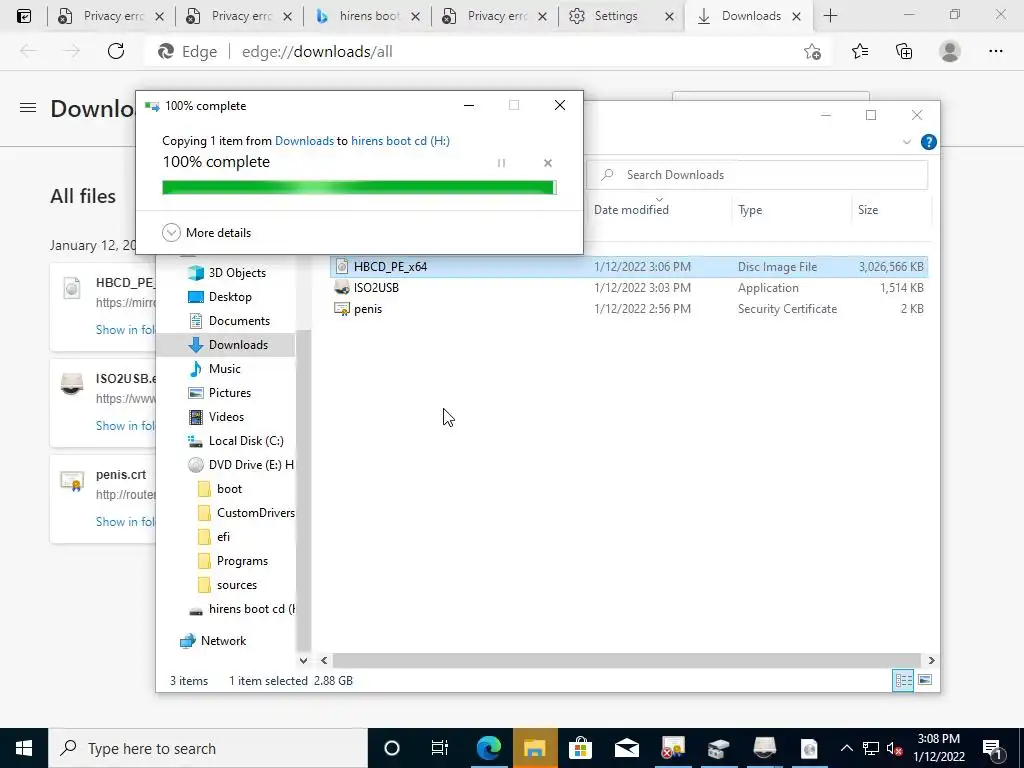
Task: Expand the Explorer ribbon chevron
Action: (x=906, y=142)
